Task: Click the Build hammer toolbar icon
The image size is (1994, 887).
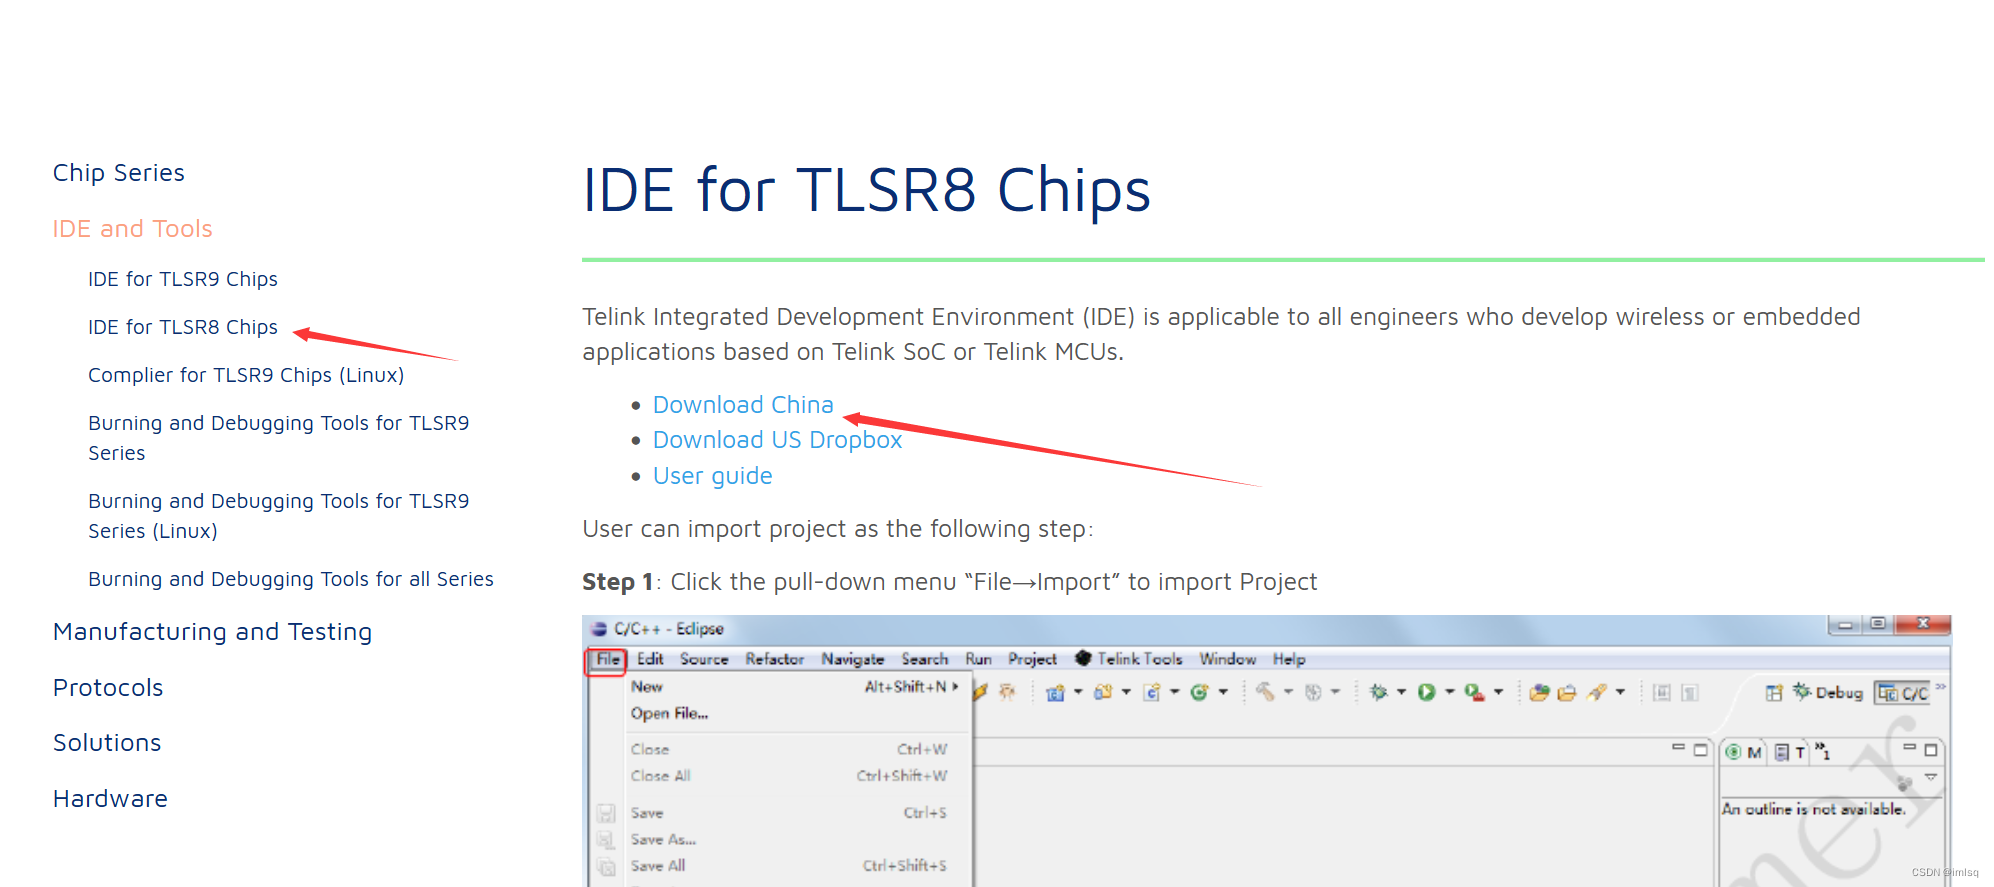Action: pyautogui.click(x=1265, y=692)
